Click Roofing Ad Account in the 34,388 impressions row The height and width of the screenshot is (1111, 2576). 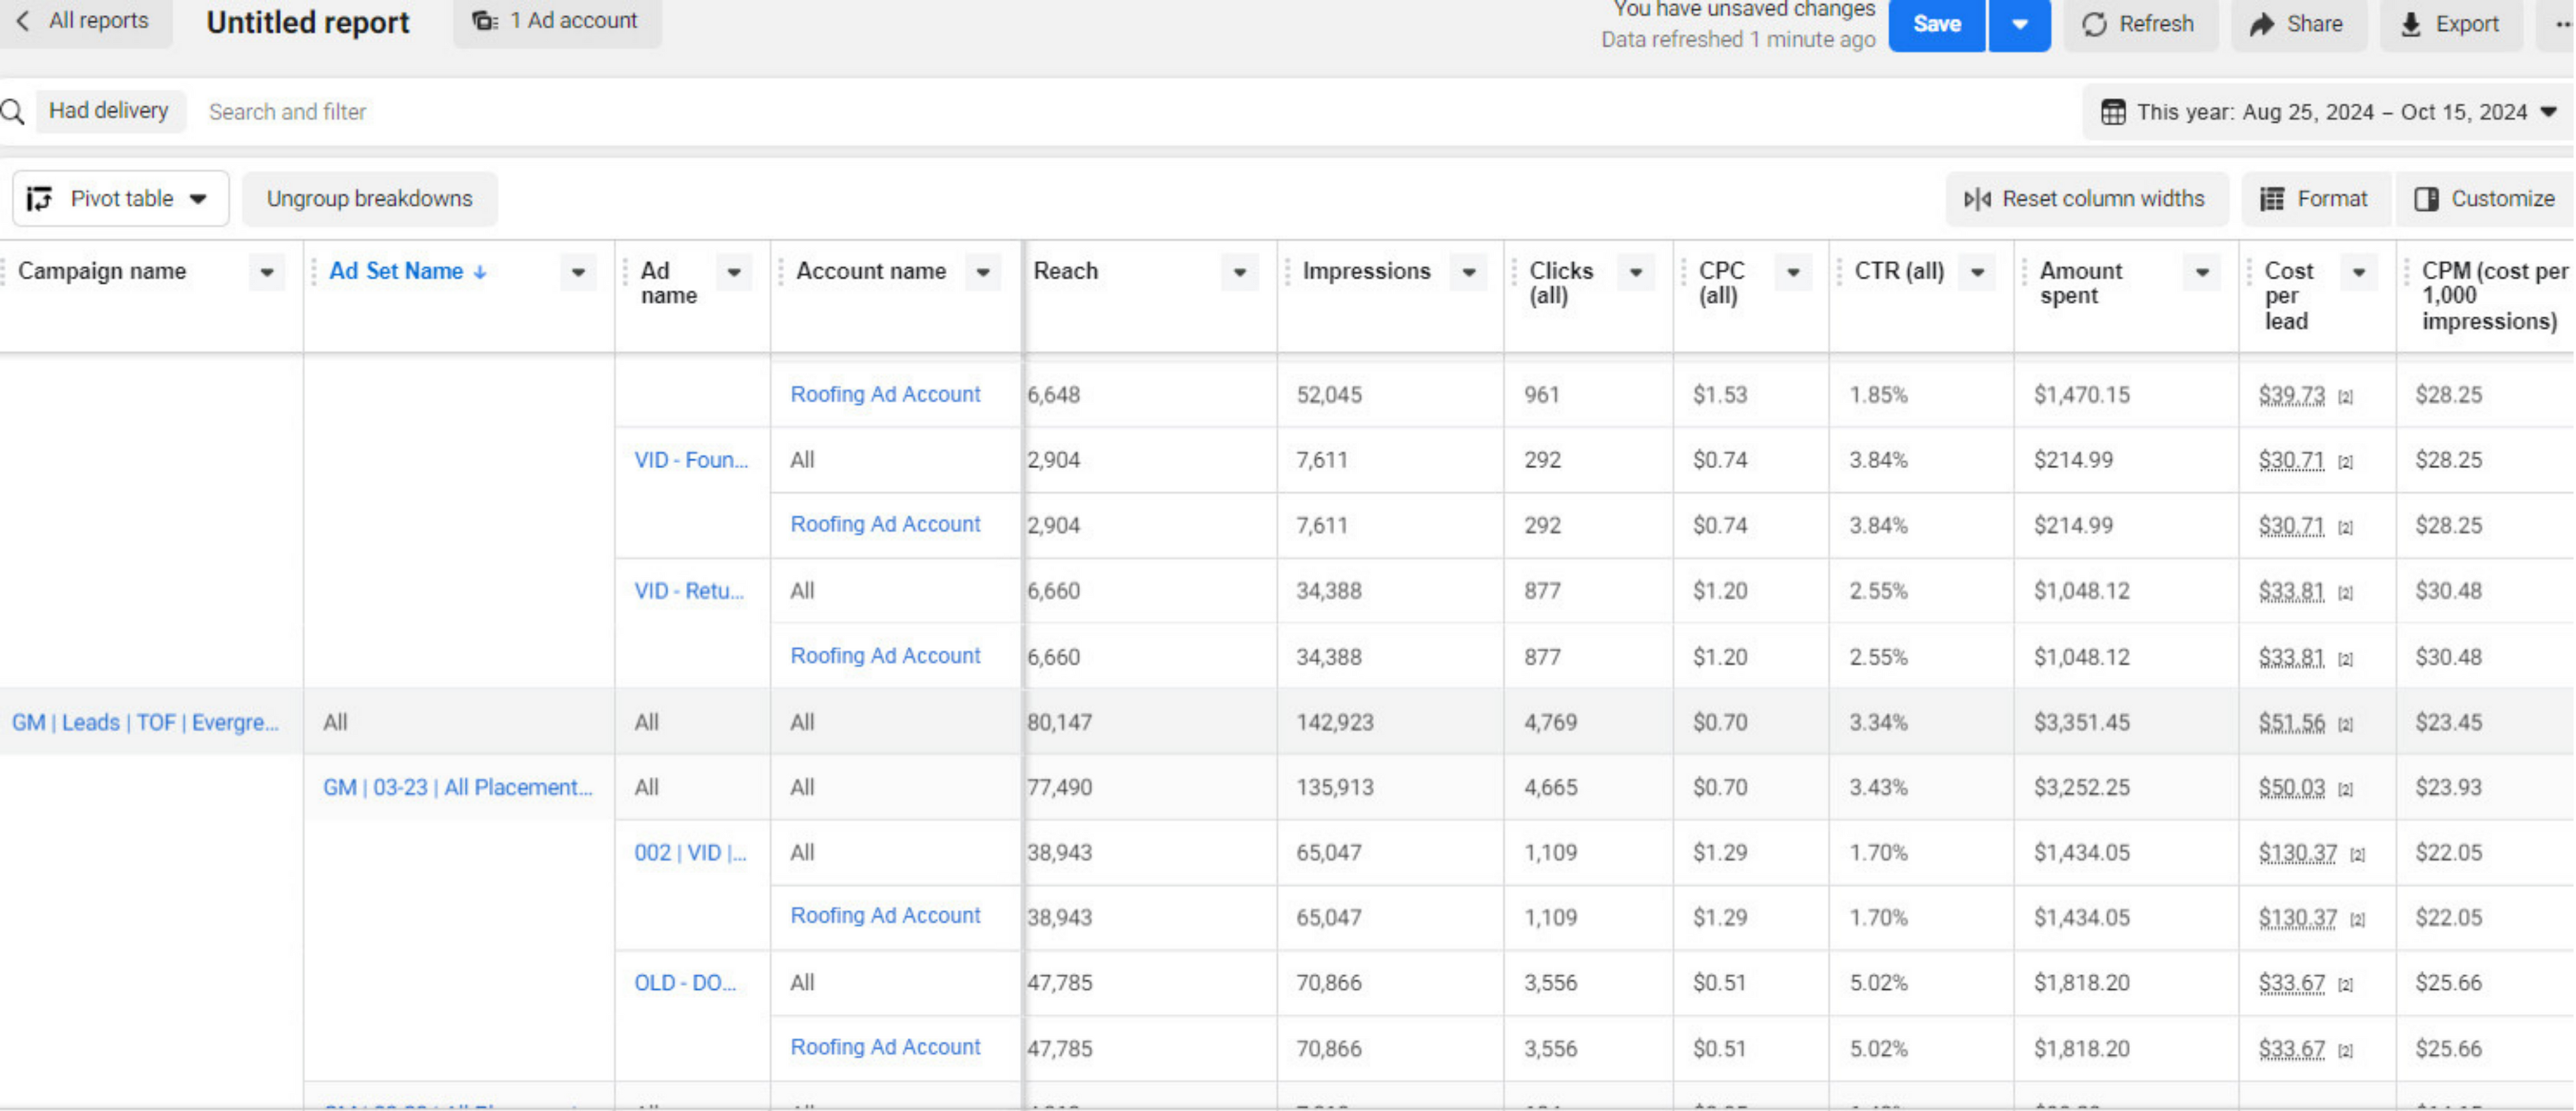pyautogui.click(x=885, y=656)
